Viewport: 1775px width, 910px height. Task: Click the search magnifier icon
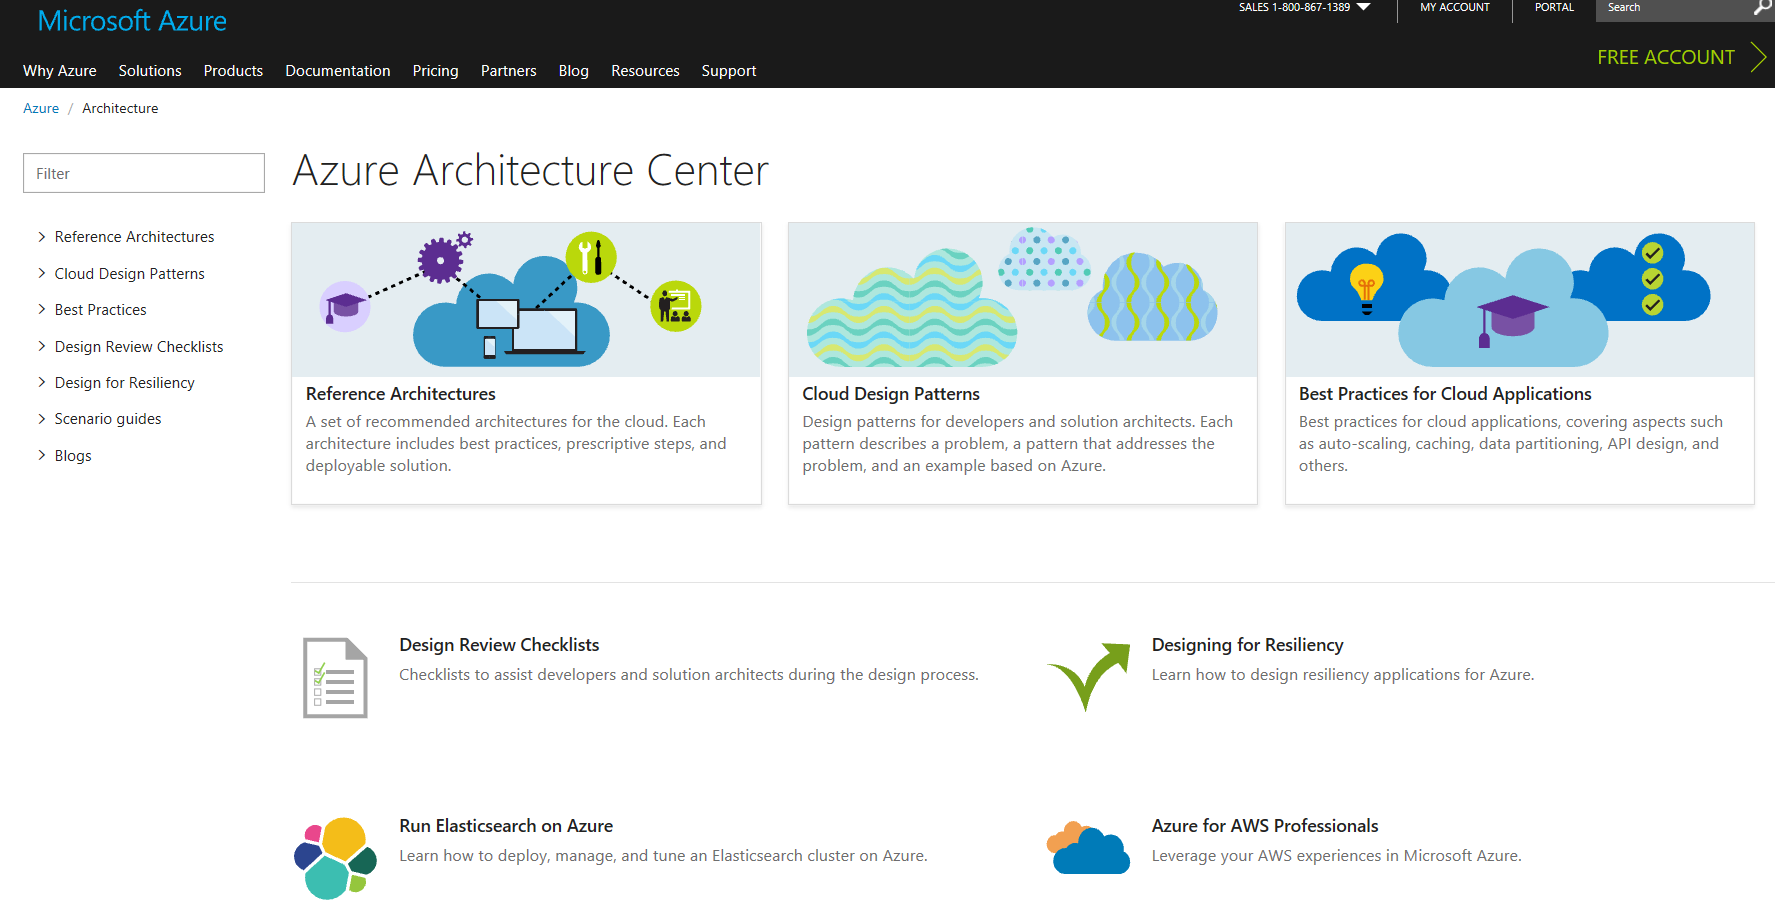click(1762, 9)
